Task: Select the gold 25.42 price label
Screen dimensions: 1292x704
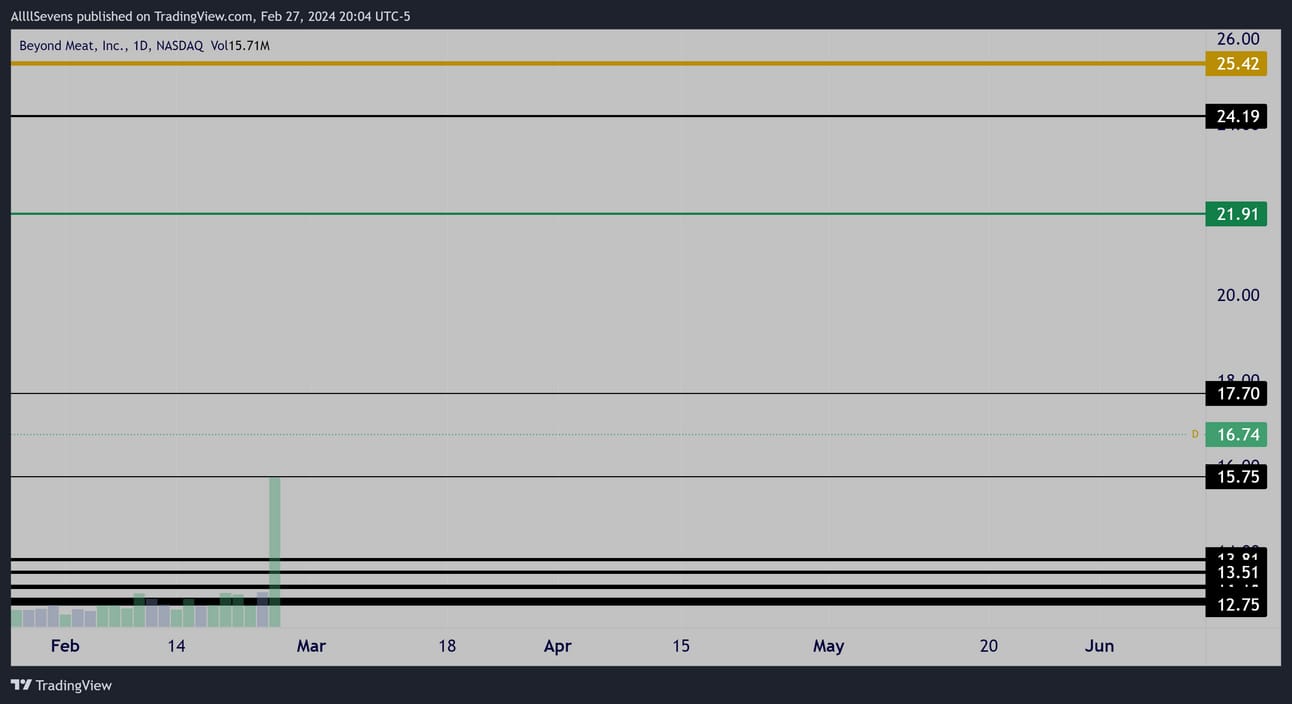Action: 1237,64
